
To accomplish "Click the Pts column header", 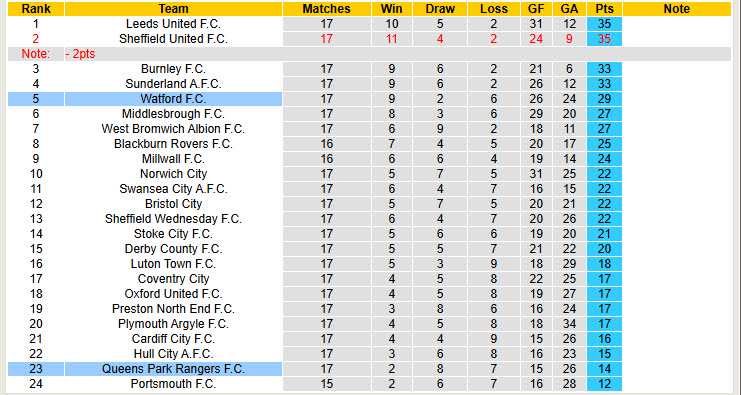I will tap(604, 9).
